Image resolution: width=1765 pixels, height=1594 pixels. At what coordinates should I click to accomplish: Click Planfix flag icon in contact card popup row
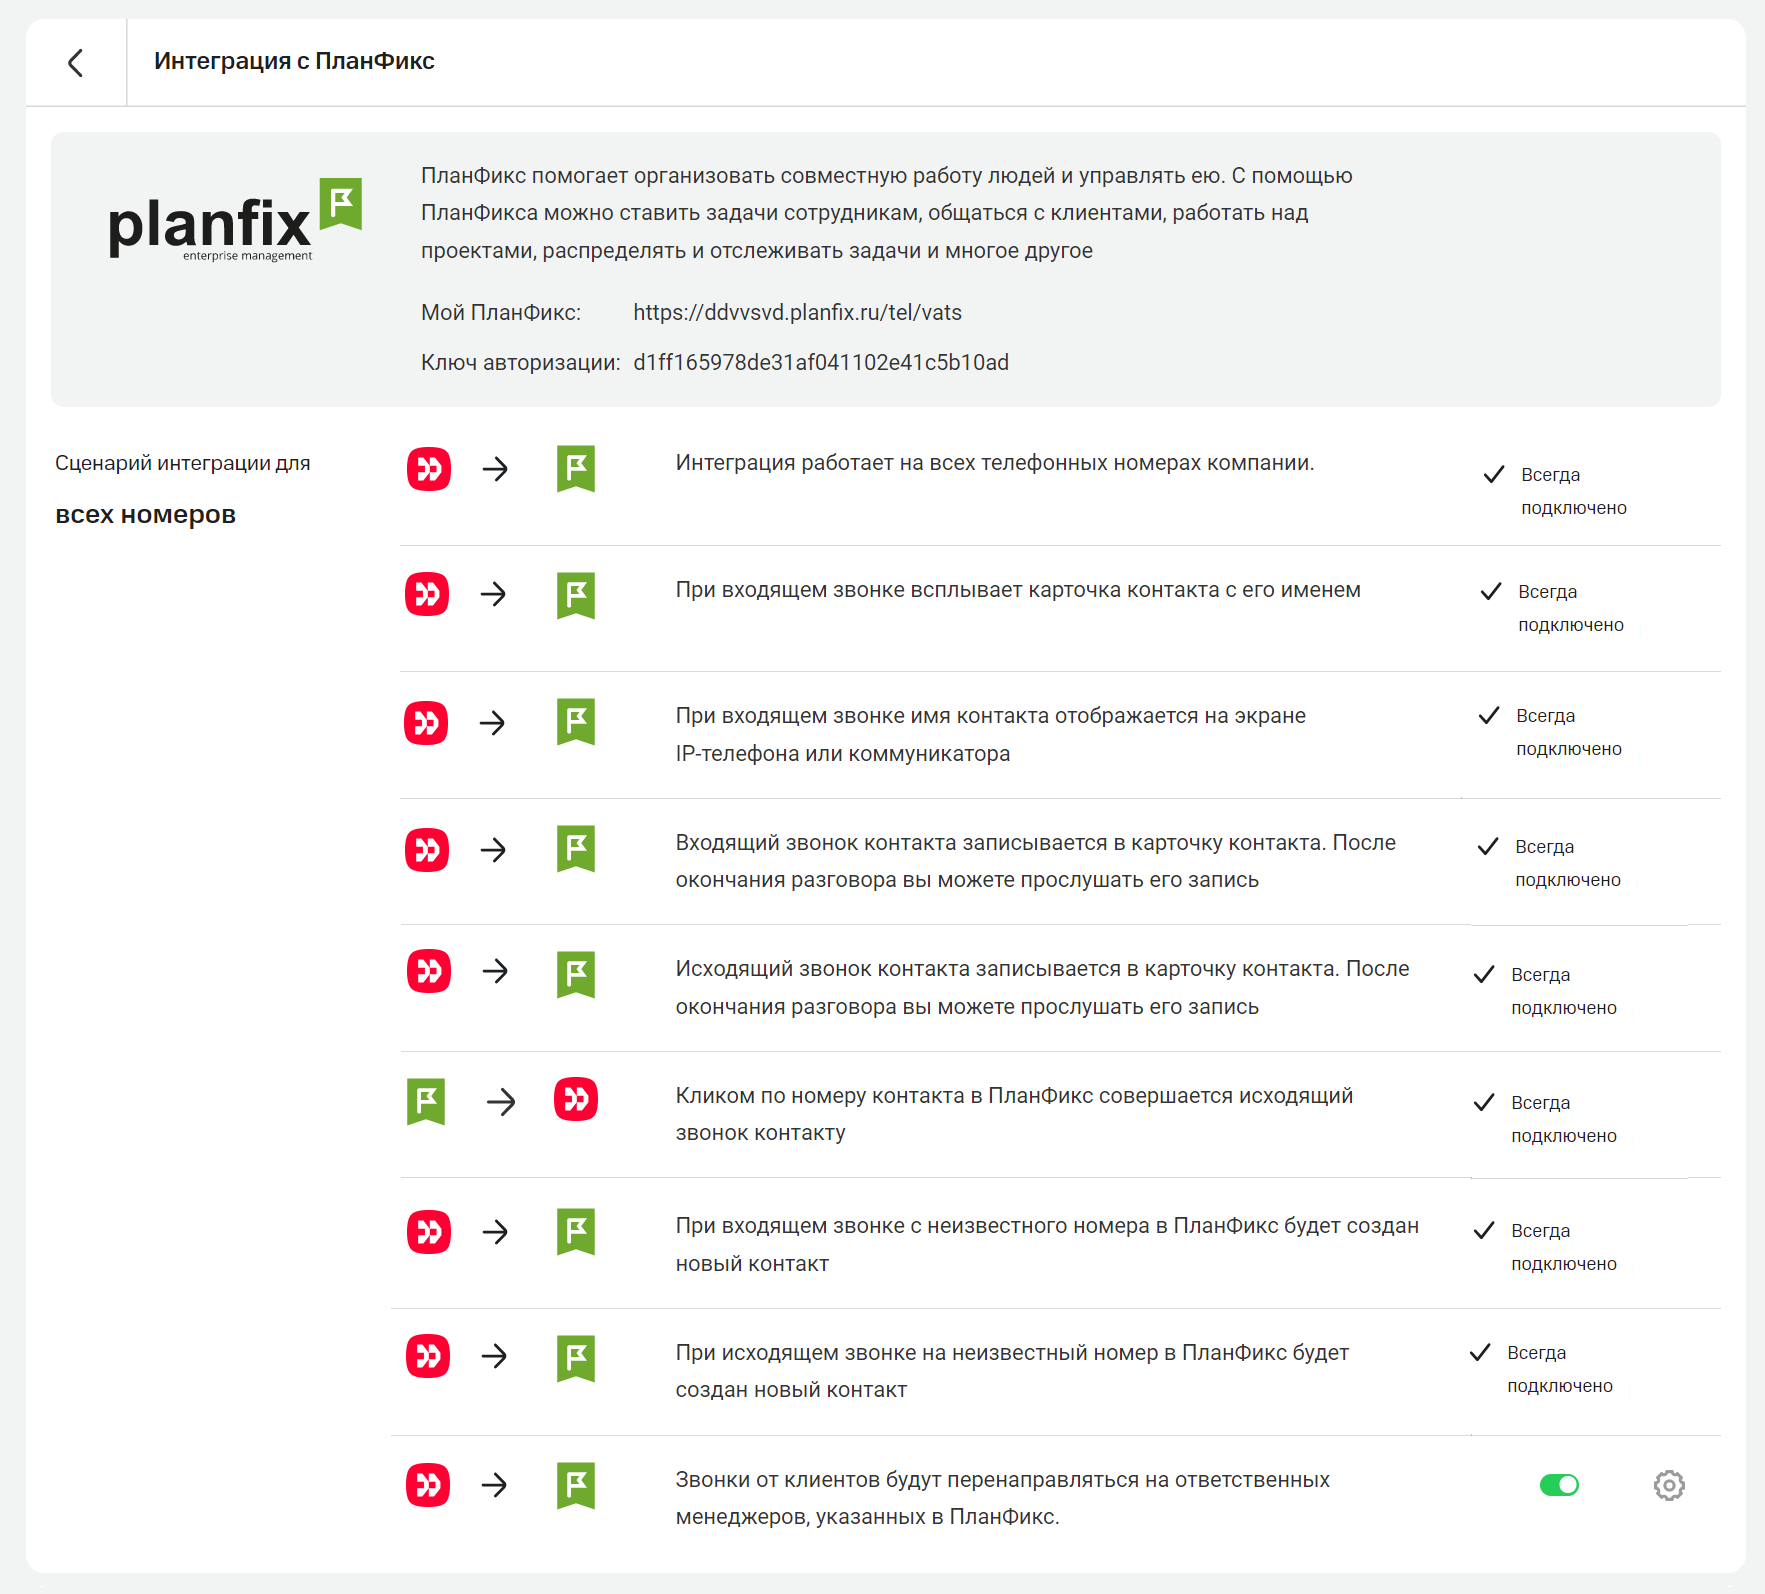(576, 595)
